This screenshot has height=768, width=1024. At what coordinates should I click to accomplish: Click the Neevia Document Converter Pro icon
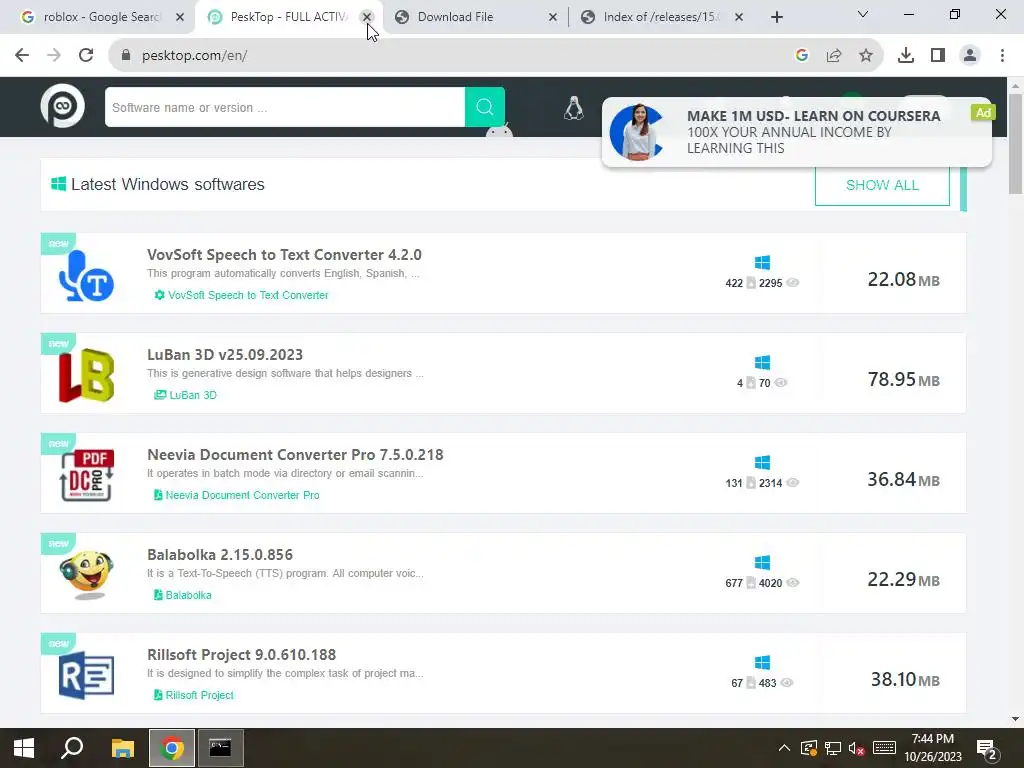click(86, 475)
